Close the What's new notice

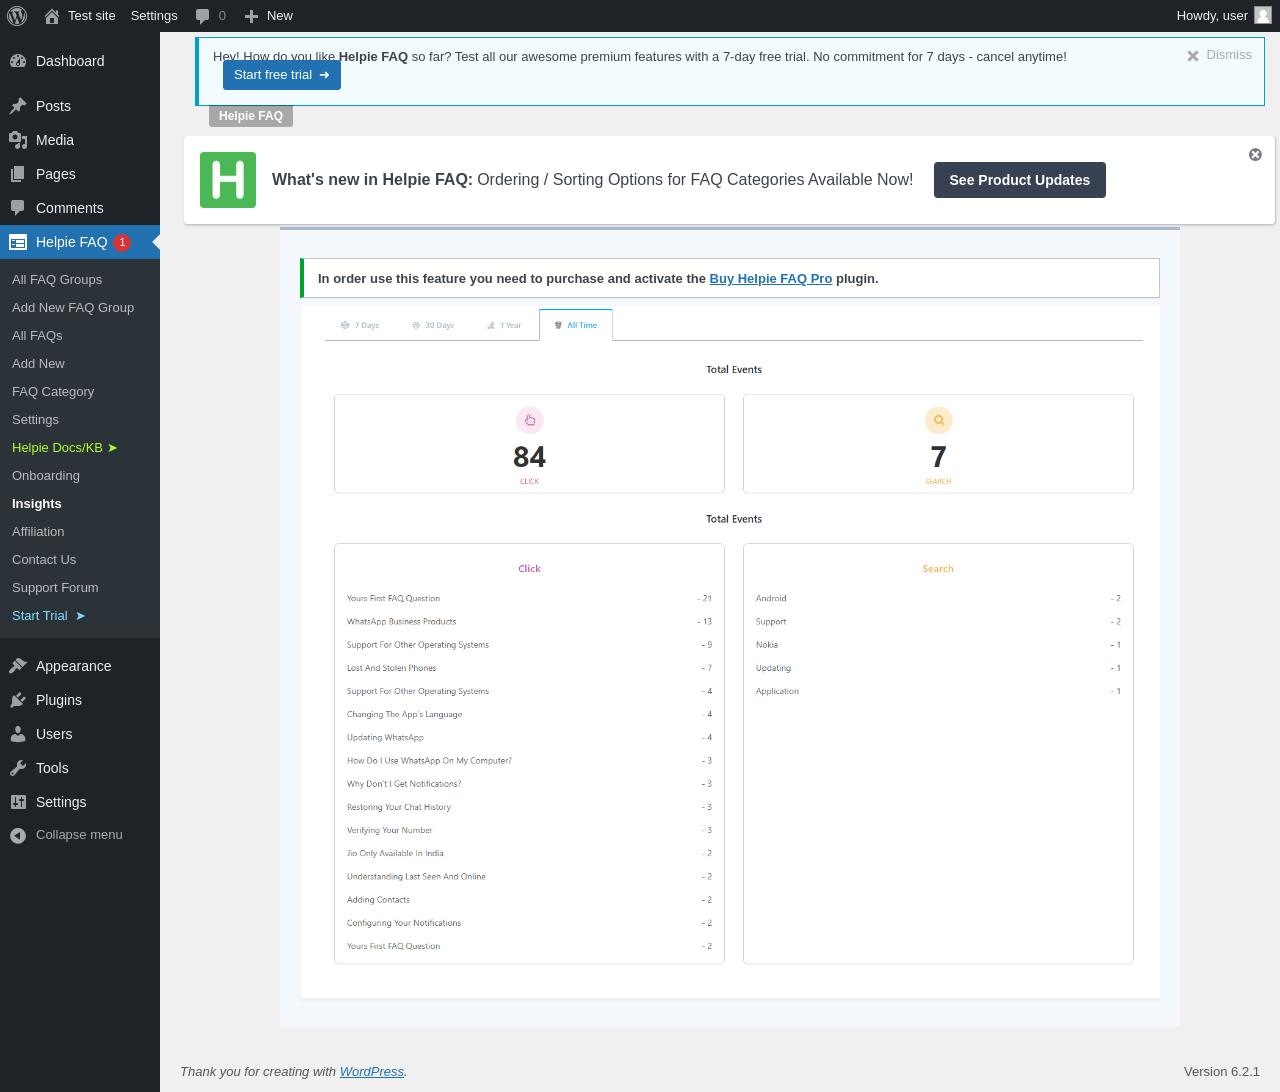(1255, 155)
